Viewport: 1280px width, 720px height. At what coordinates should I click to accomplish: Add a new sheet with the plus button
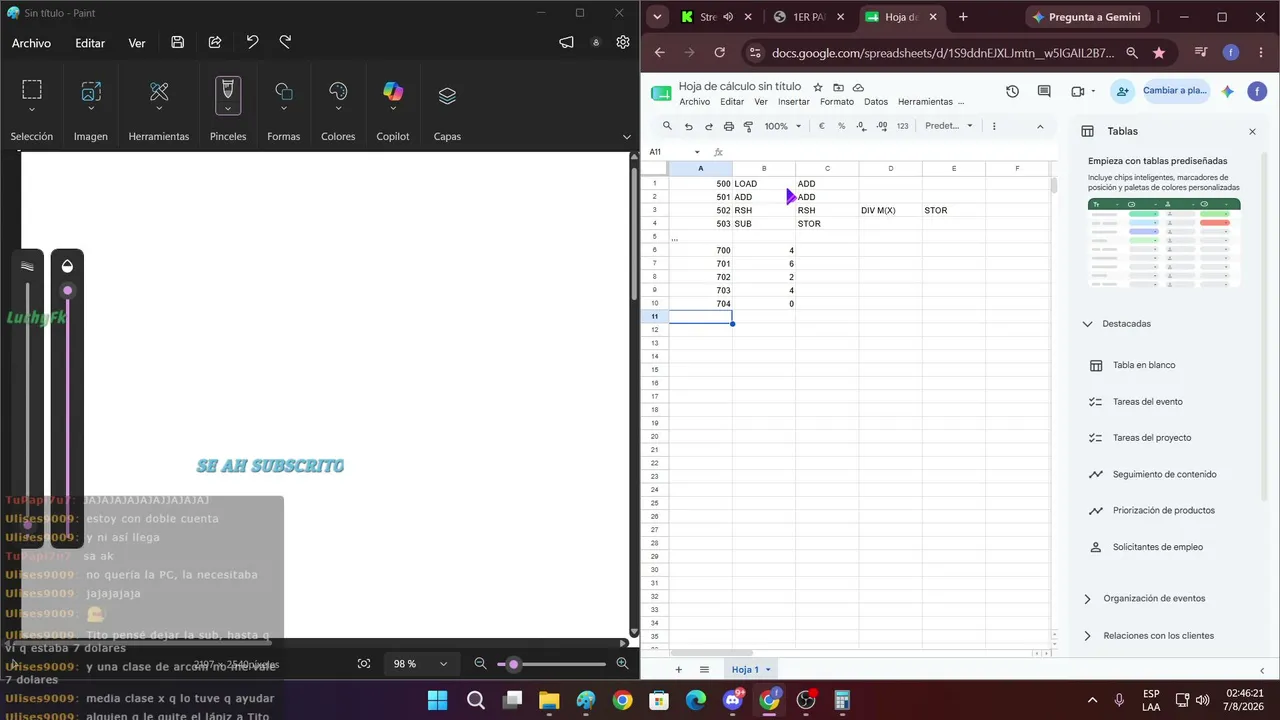click(678, 669)
